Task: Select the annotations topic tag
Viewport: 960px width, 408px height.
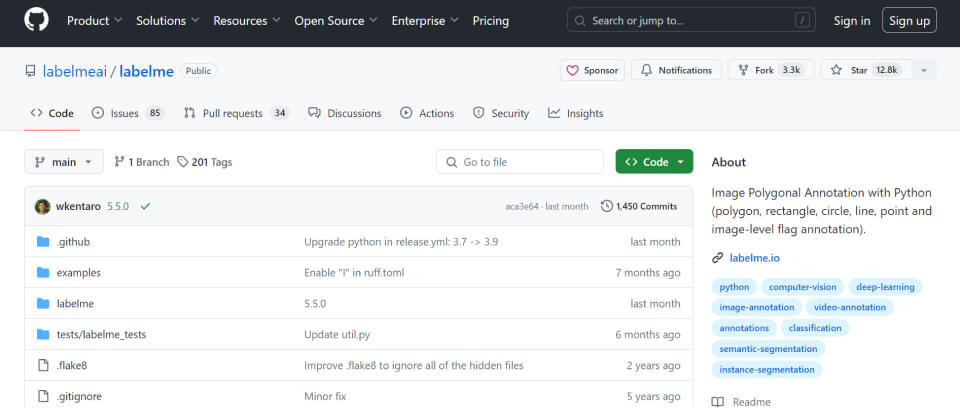Action: click(744, 328)
